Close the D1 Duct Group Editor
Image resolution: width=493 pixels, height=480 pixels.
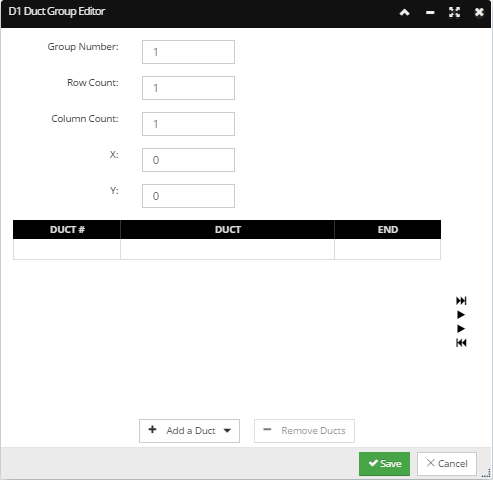coord(479,12)
